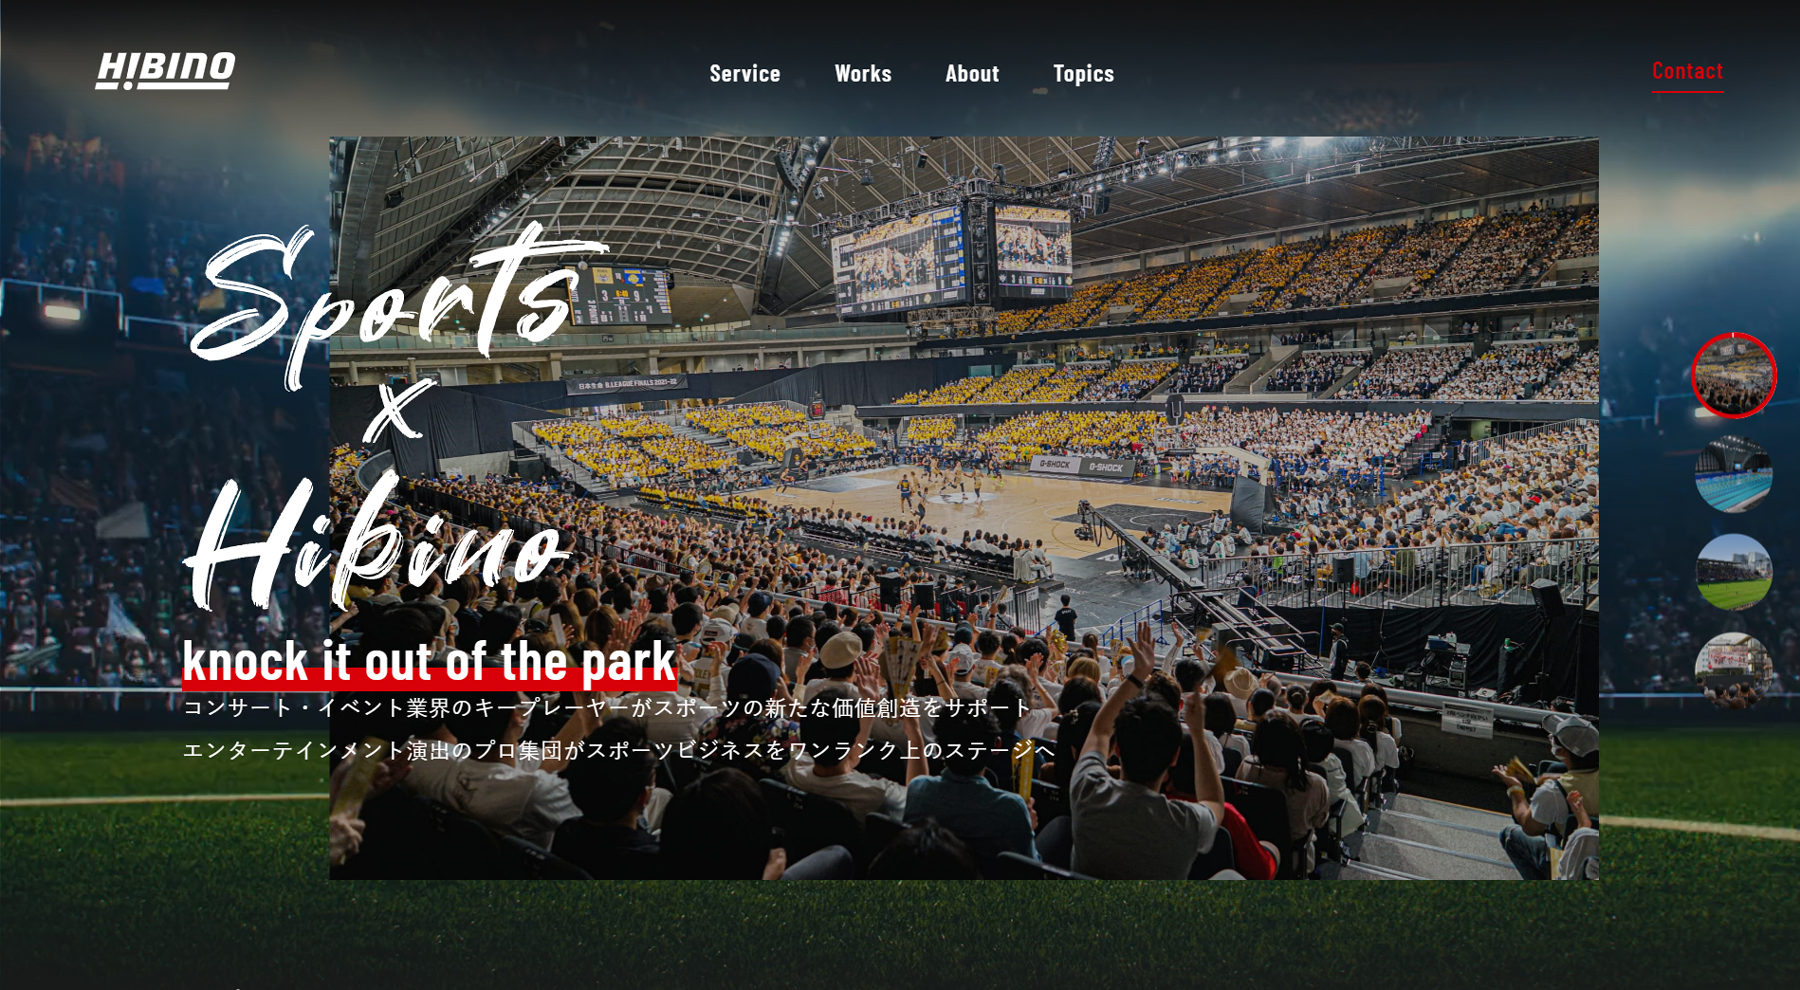Click the Japanese line beginning コンサート・イベント
This screenshot has height=990, width=1800.
pyautogui.click(x=607, y=708)
